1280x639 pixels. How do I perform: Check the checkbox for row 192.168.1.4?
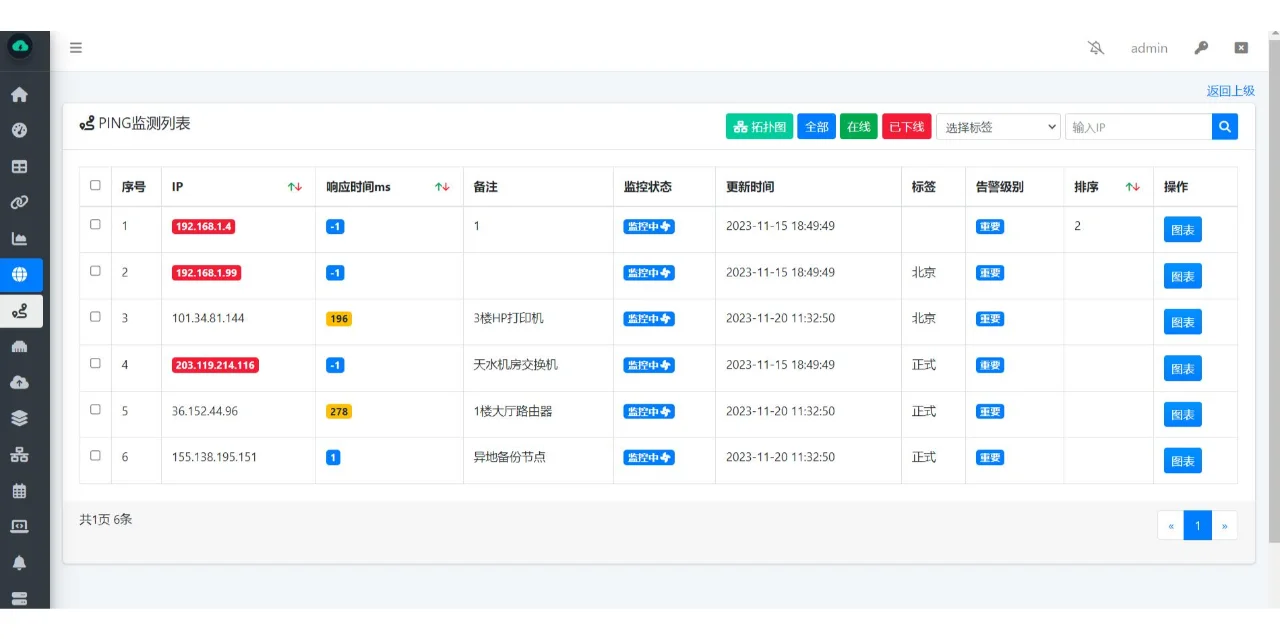click(x=95, y=225)
